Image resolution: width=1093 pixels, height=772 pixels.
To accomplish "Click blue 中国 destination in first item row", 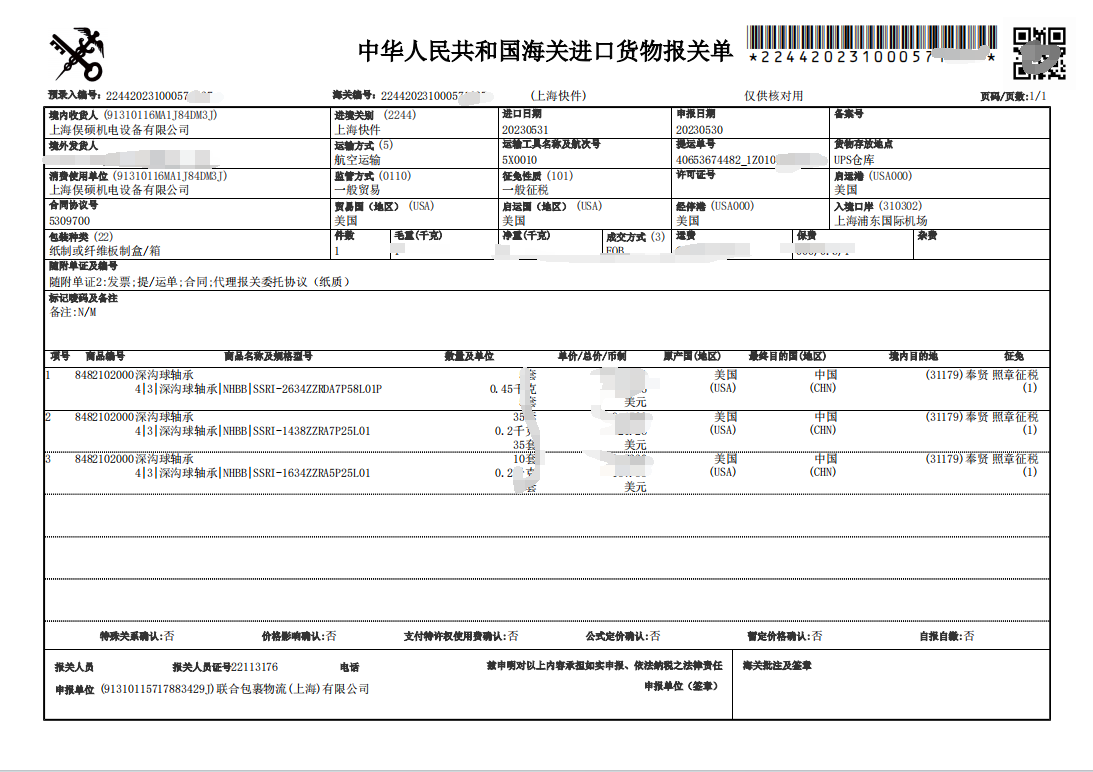I will (825, 375).
